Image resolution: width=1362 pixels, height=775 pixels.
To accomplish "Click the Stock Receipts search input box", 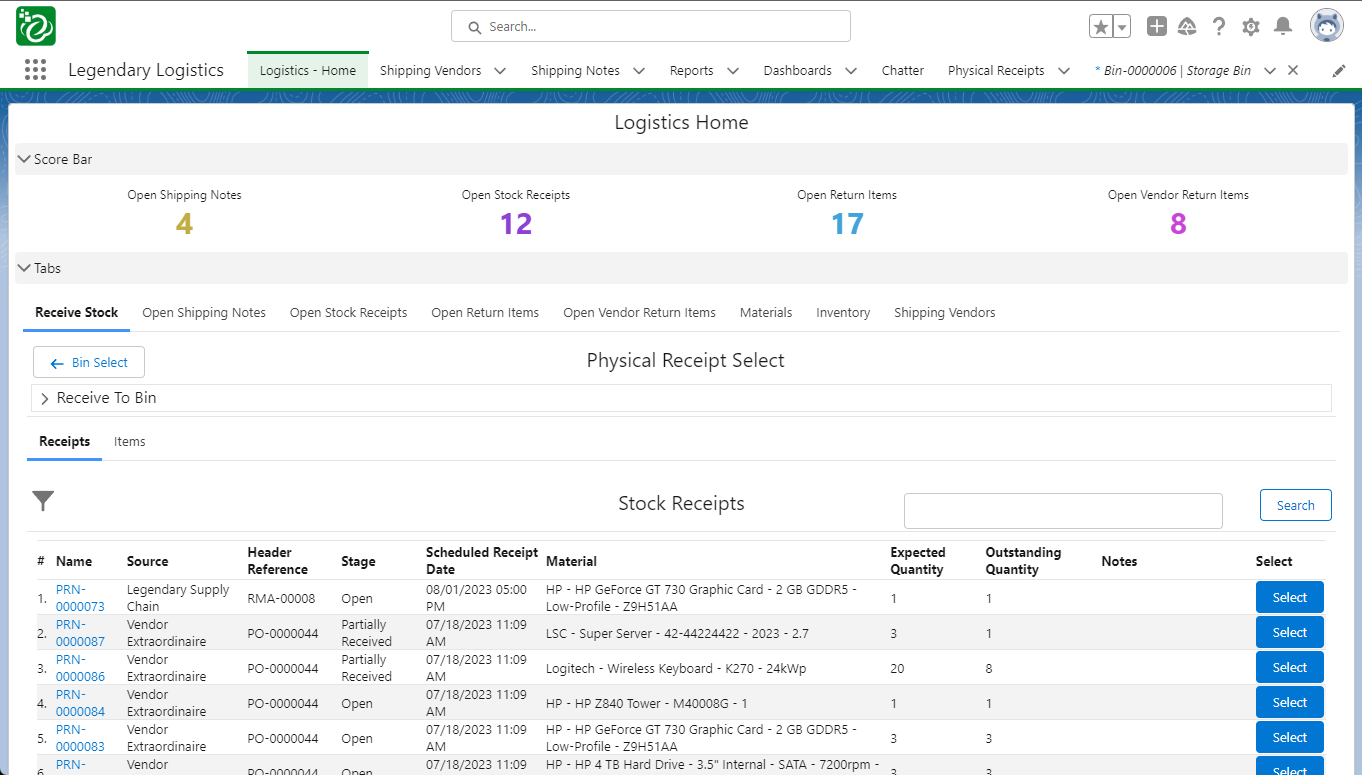I will pos(1063,510).
